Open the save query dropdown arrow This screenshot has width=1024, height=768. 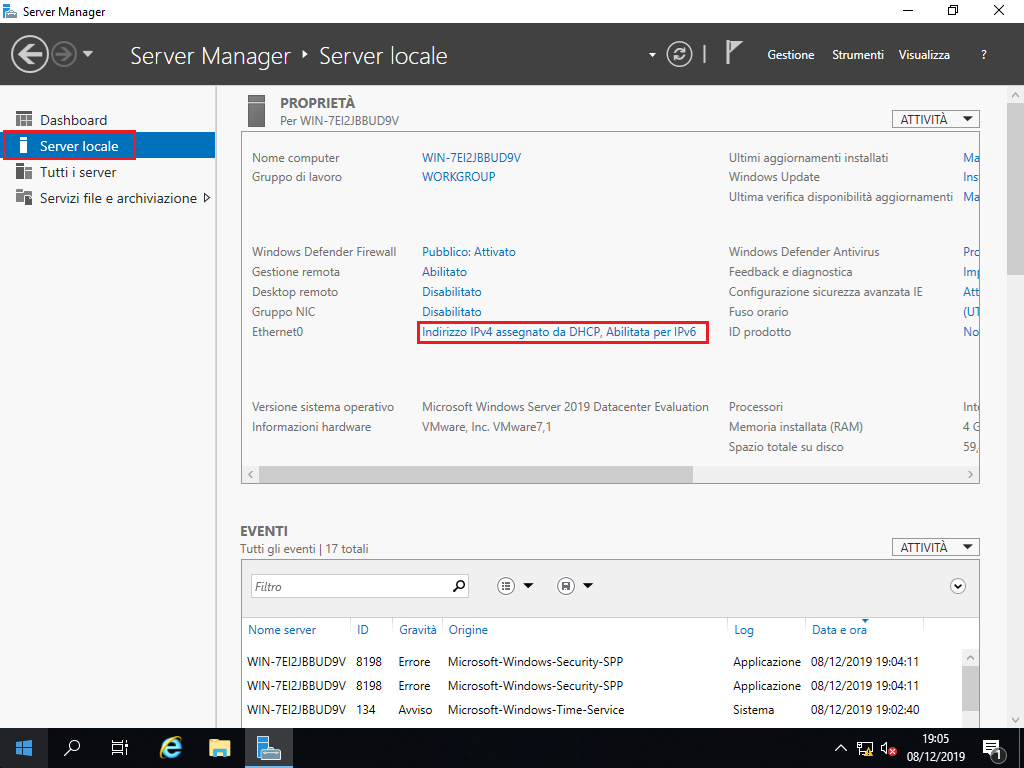(x=588, y=586)
